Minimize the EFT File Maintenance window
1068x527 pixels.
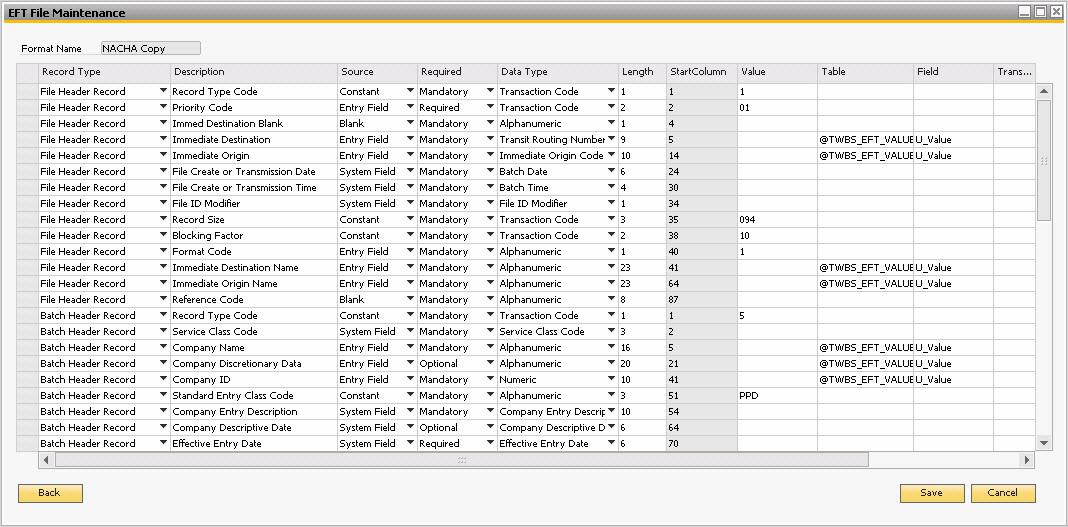tap(1024, 12)
